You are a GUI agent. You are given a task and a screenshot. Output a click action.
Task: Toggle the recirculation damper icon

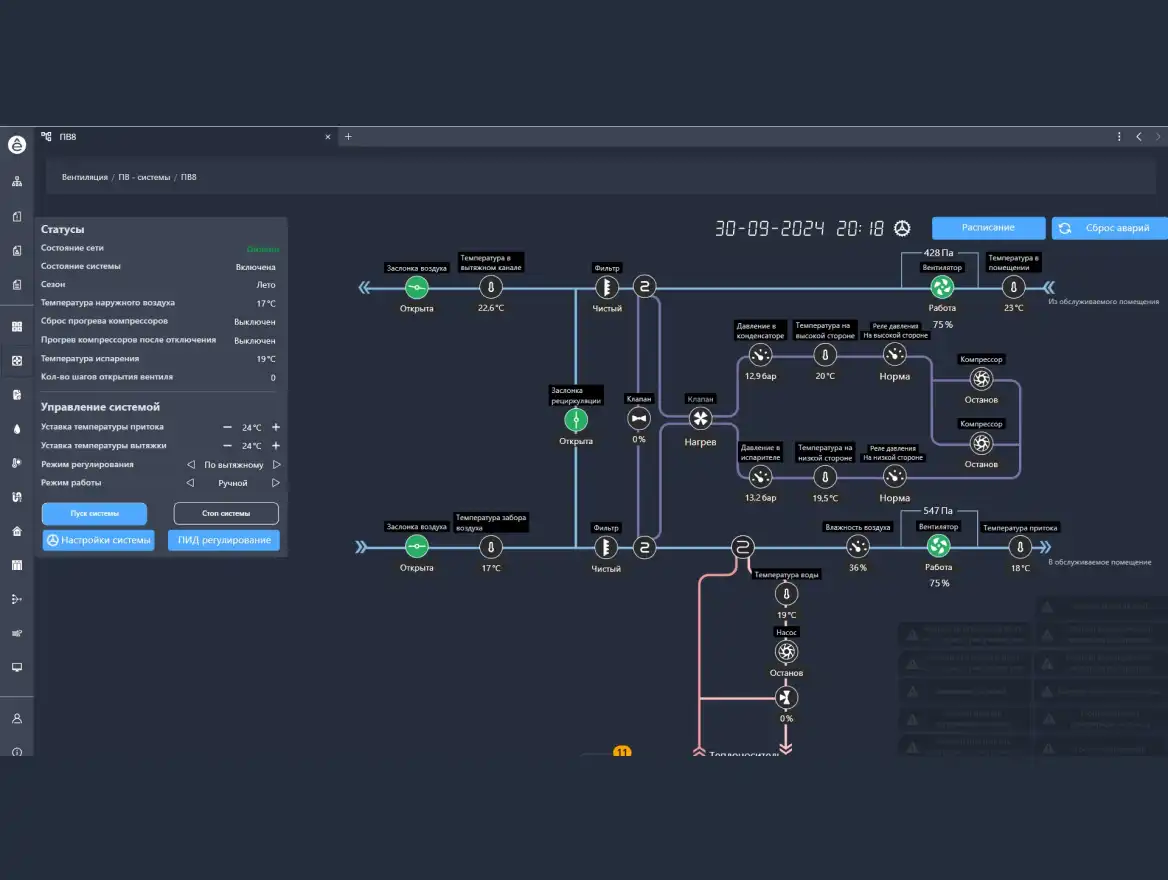[576, 419]
